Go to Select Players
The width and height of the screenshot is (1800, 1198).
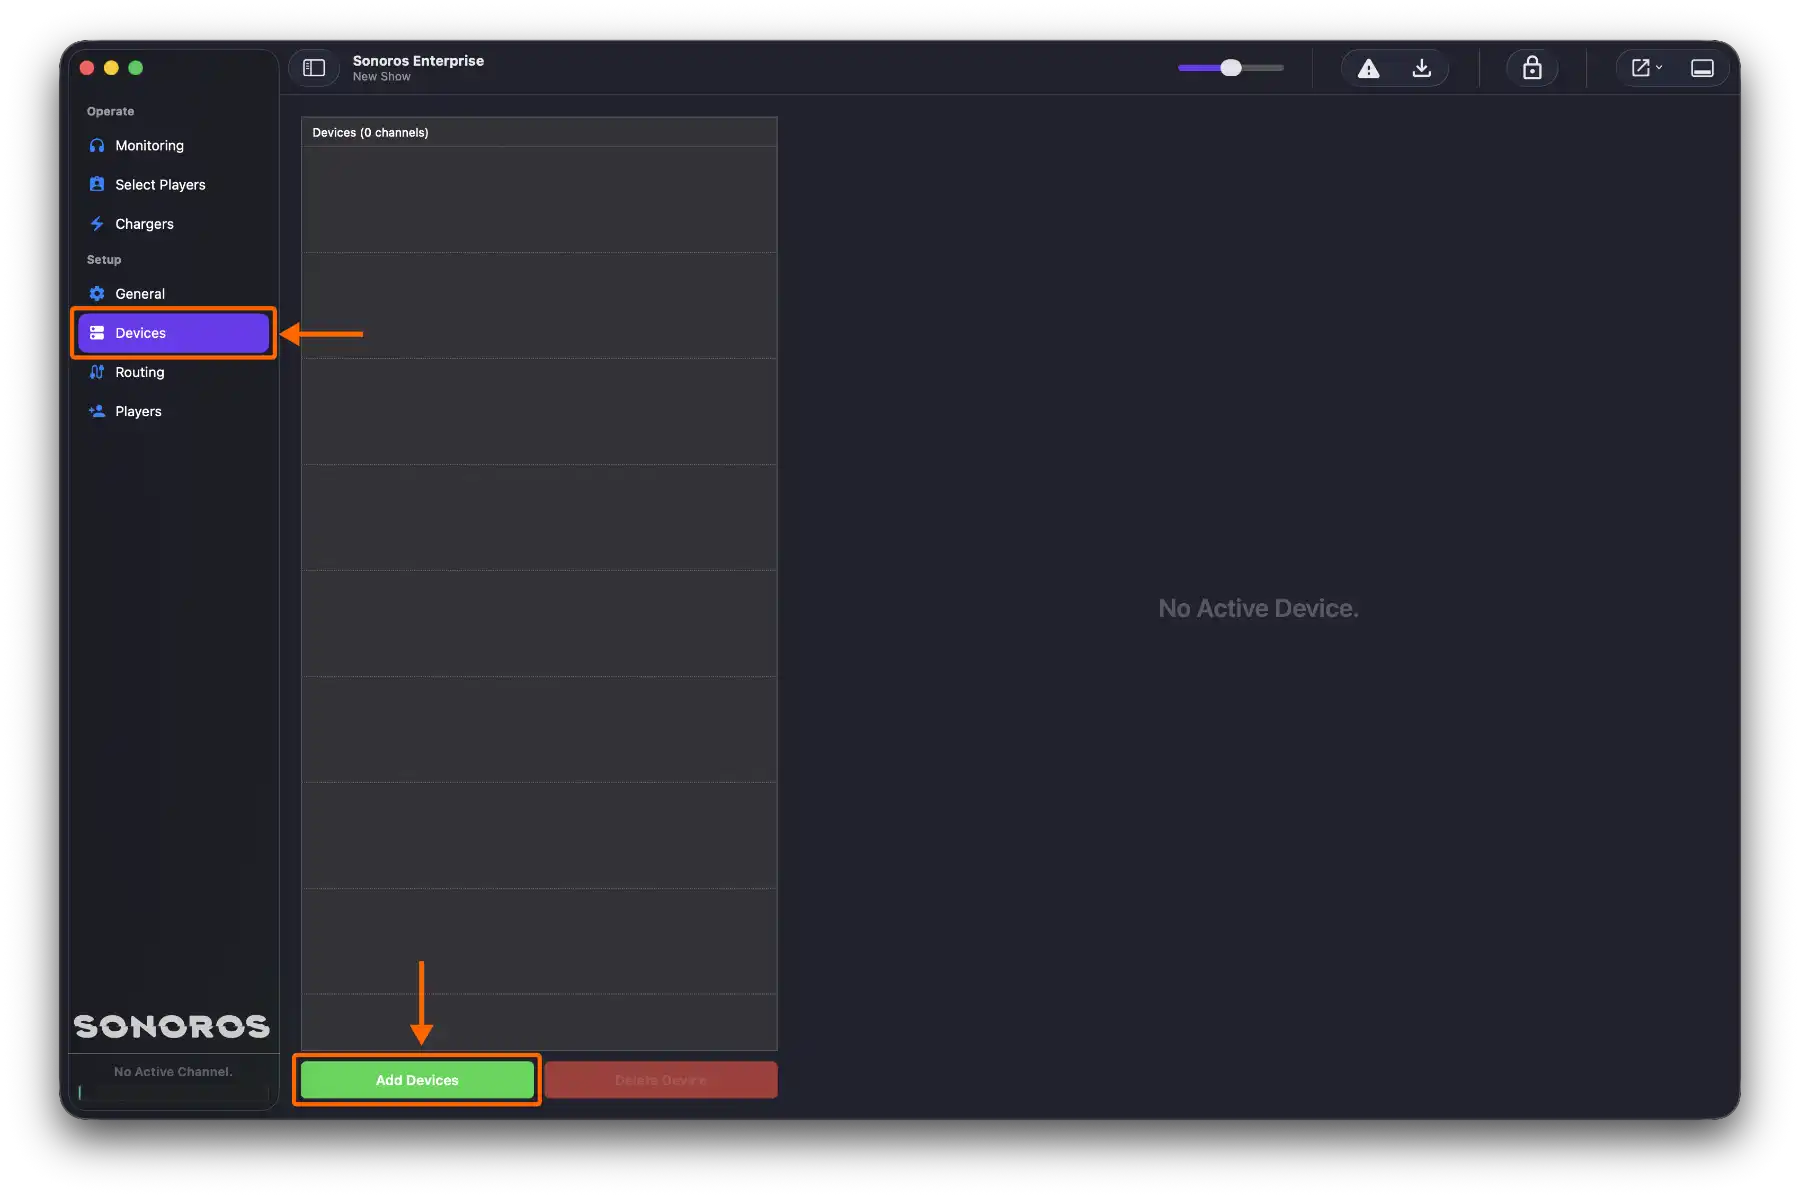(x=173, y=184)
